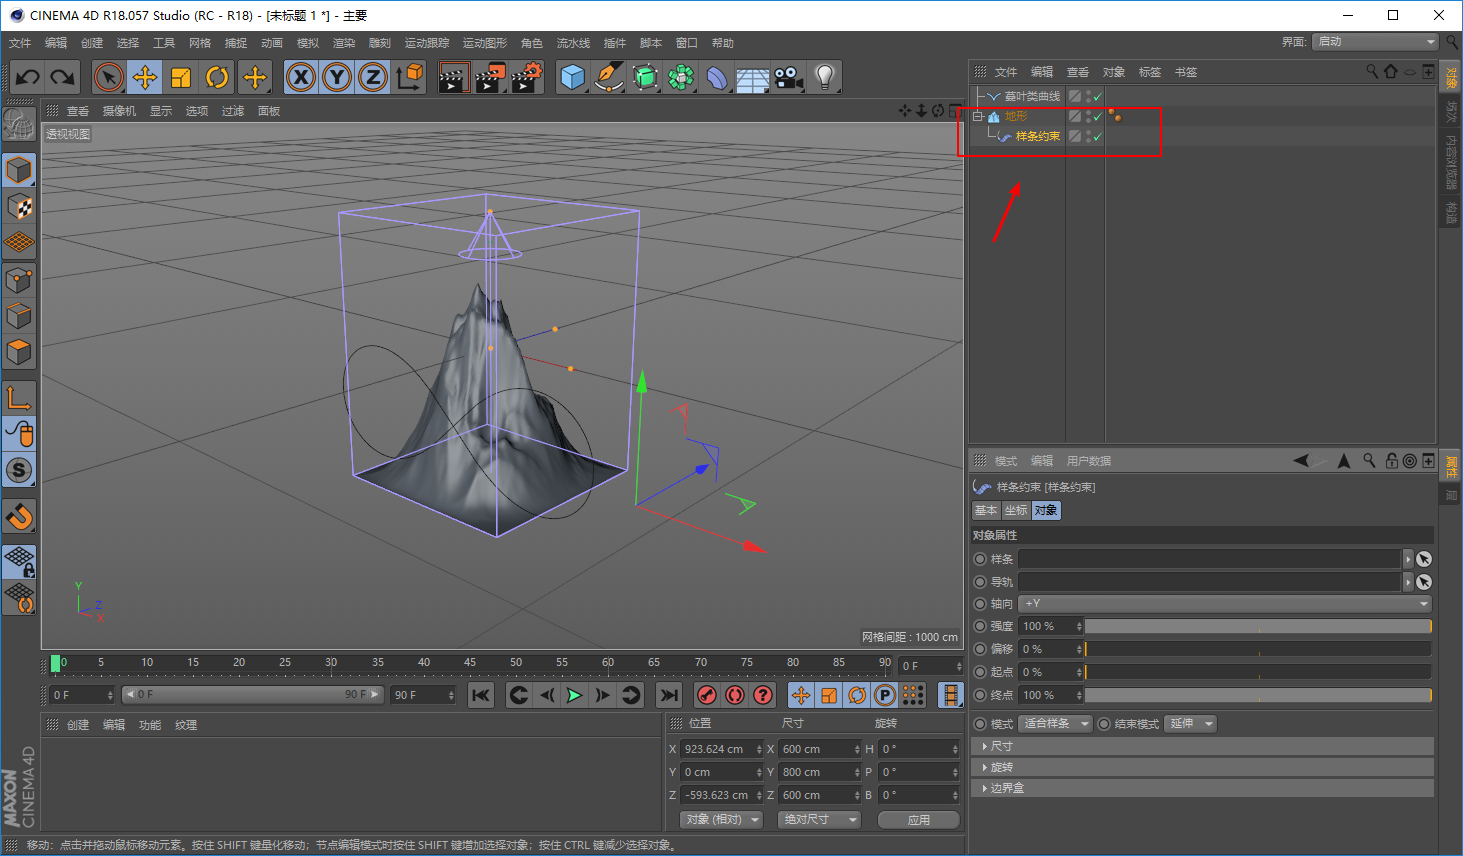Screen dimensions: 1463x856
Task: Collapse the 地形 object tree node
Action: (x=978, y=116)
